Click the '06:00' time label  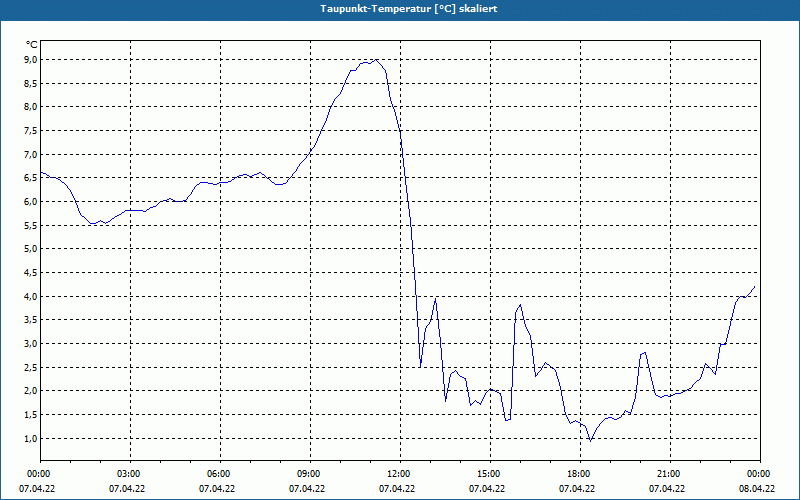[217, 474]
